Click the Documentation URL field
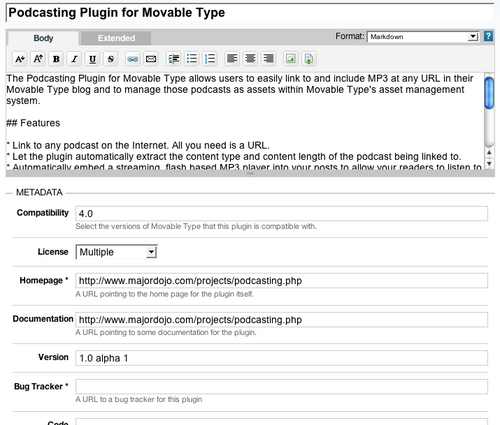 [282, 320]
